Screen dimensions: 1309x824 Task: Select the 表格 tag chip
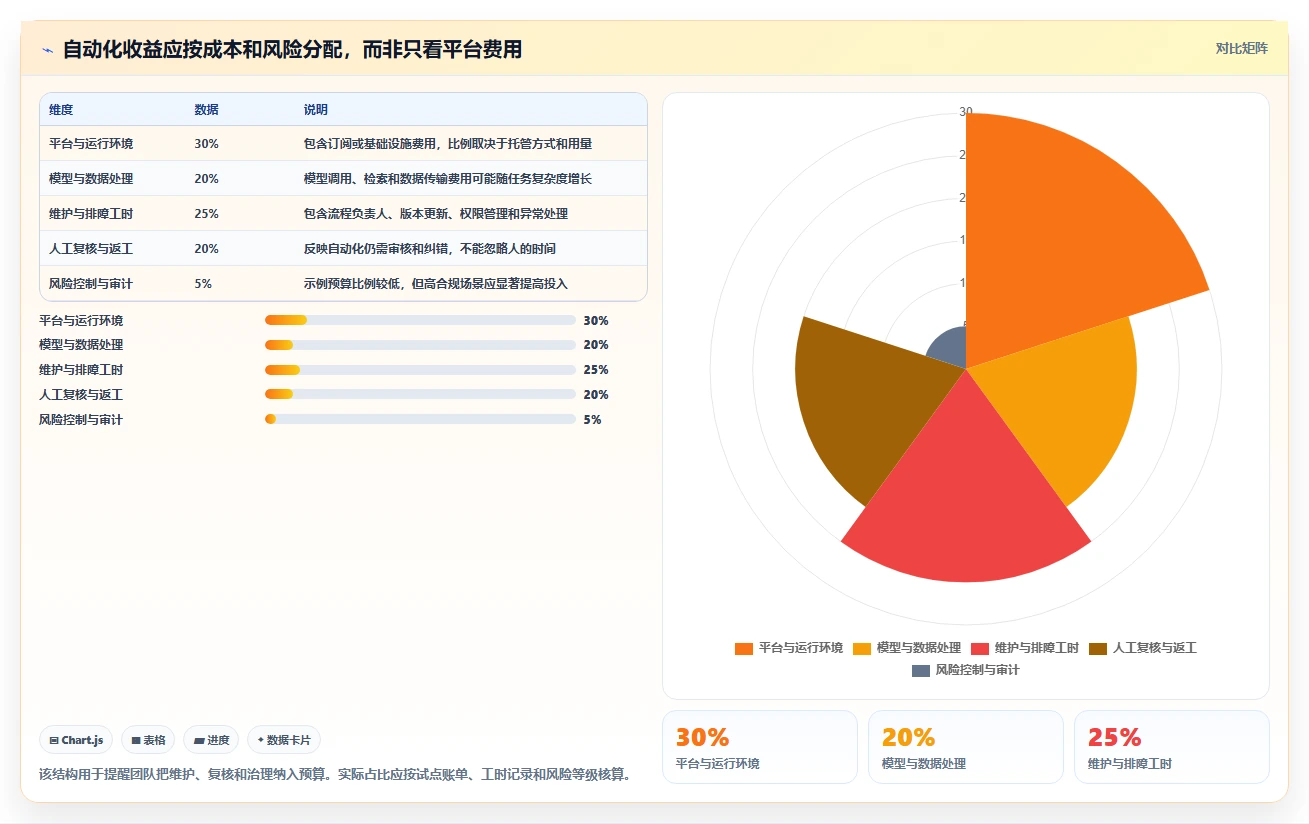[148, 740]
